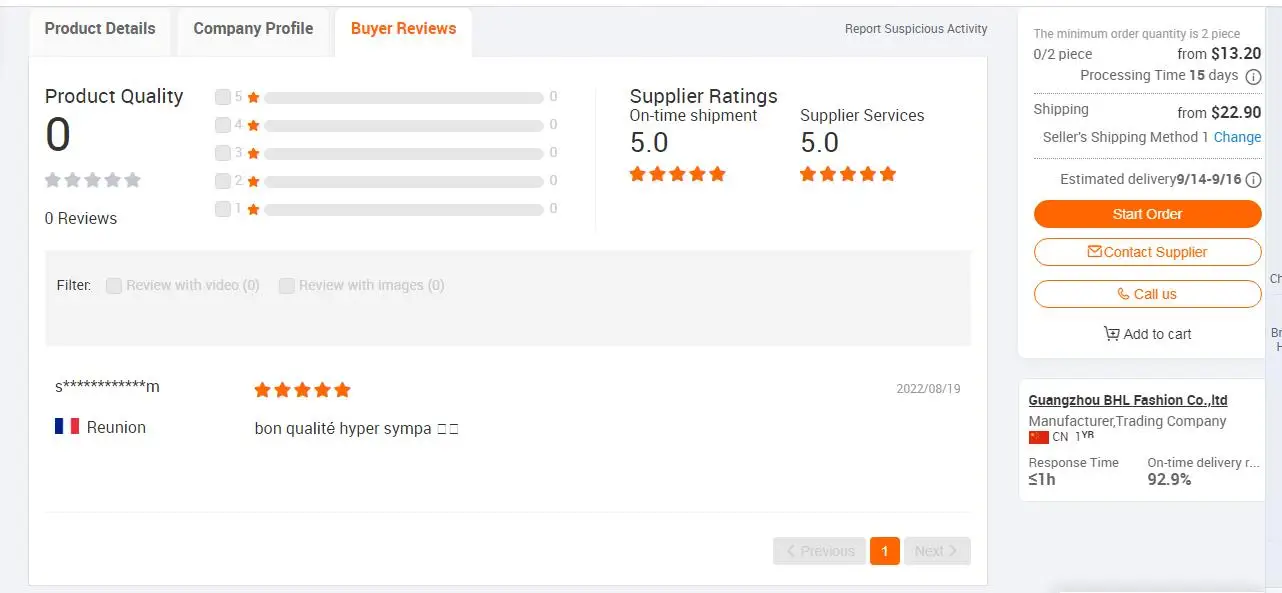Viewport: 1282px width, 593px height.
Task: Click the shopping cart icon
Action: pyautogui.click(x=1112, y=334)
